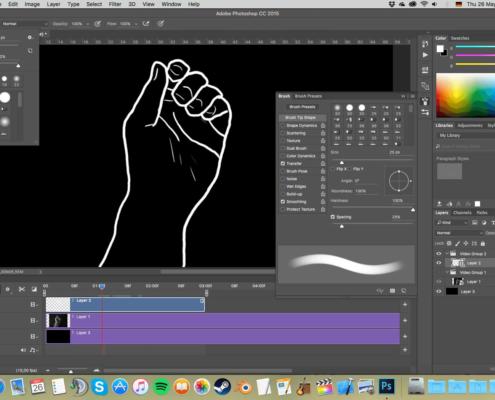495x400 pixels.
Task: Open Spotify from the Dock
Action: 162,387
